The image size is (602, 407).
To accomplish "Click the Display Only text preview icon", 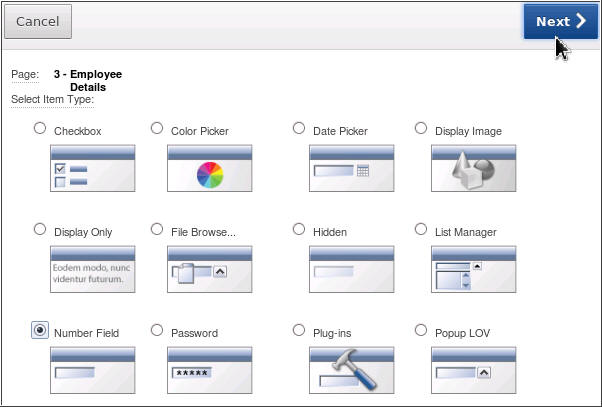I will (92, 269).
